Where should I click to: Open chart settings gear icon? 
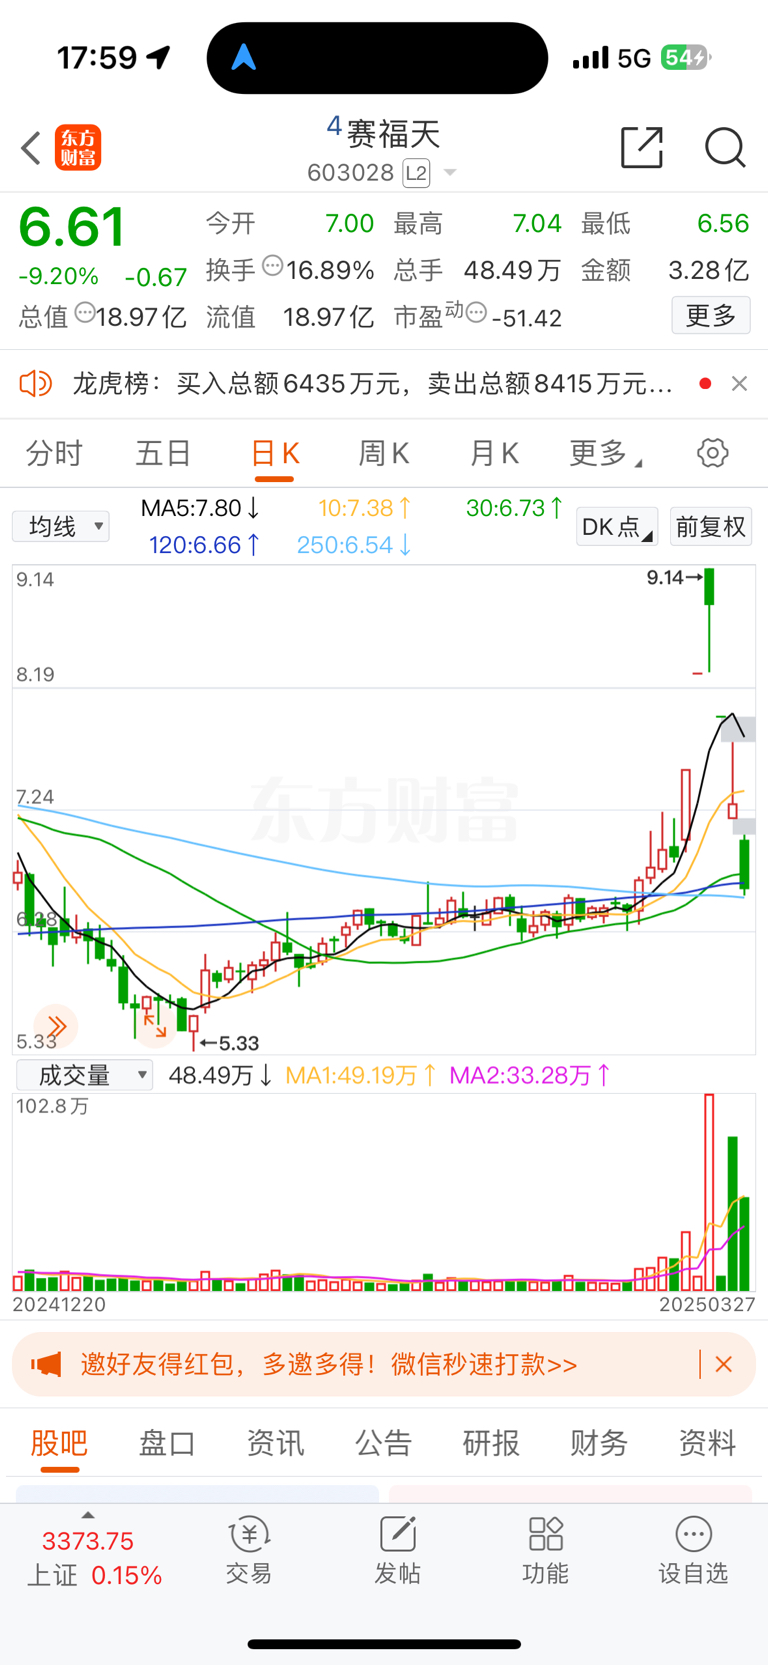click(713, 453)
